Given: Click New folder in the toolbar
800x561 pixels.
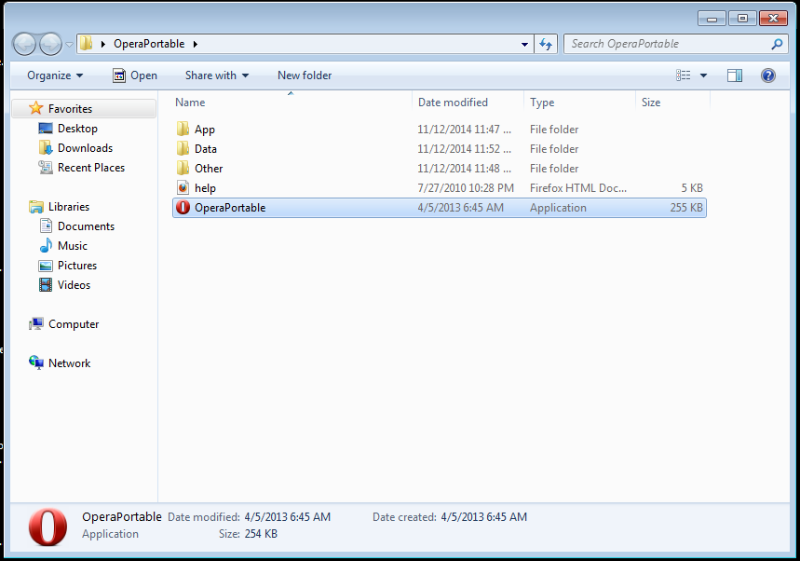Looking at the screenshot, I should click(x=305, y=75).
